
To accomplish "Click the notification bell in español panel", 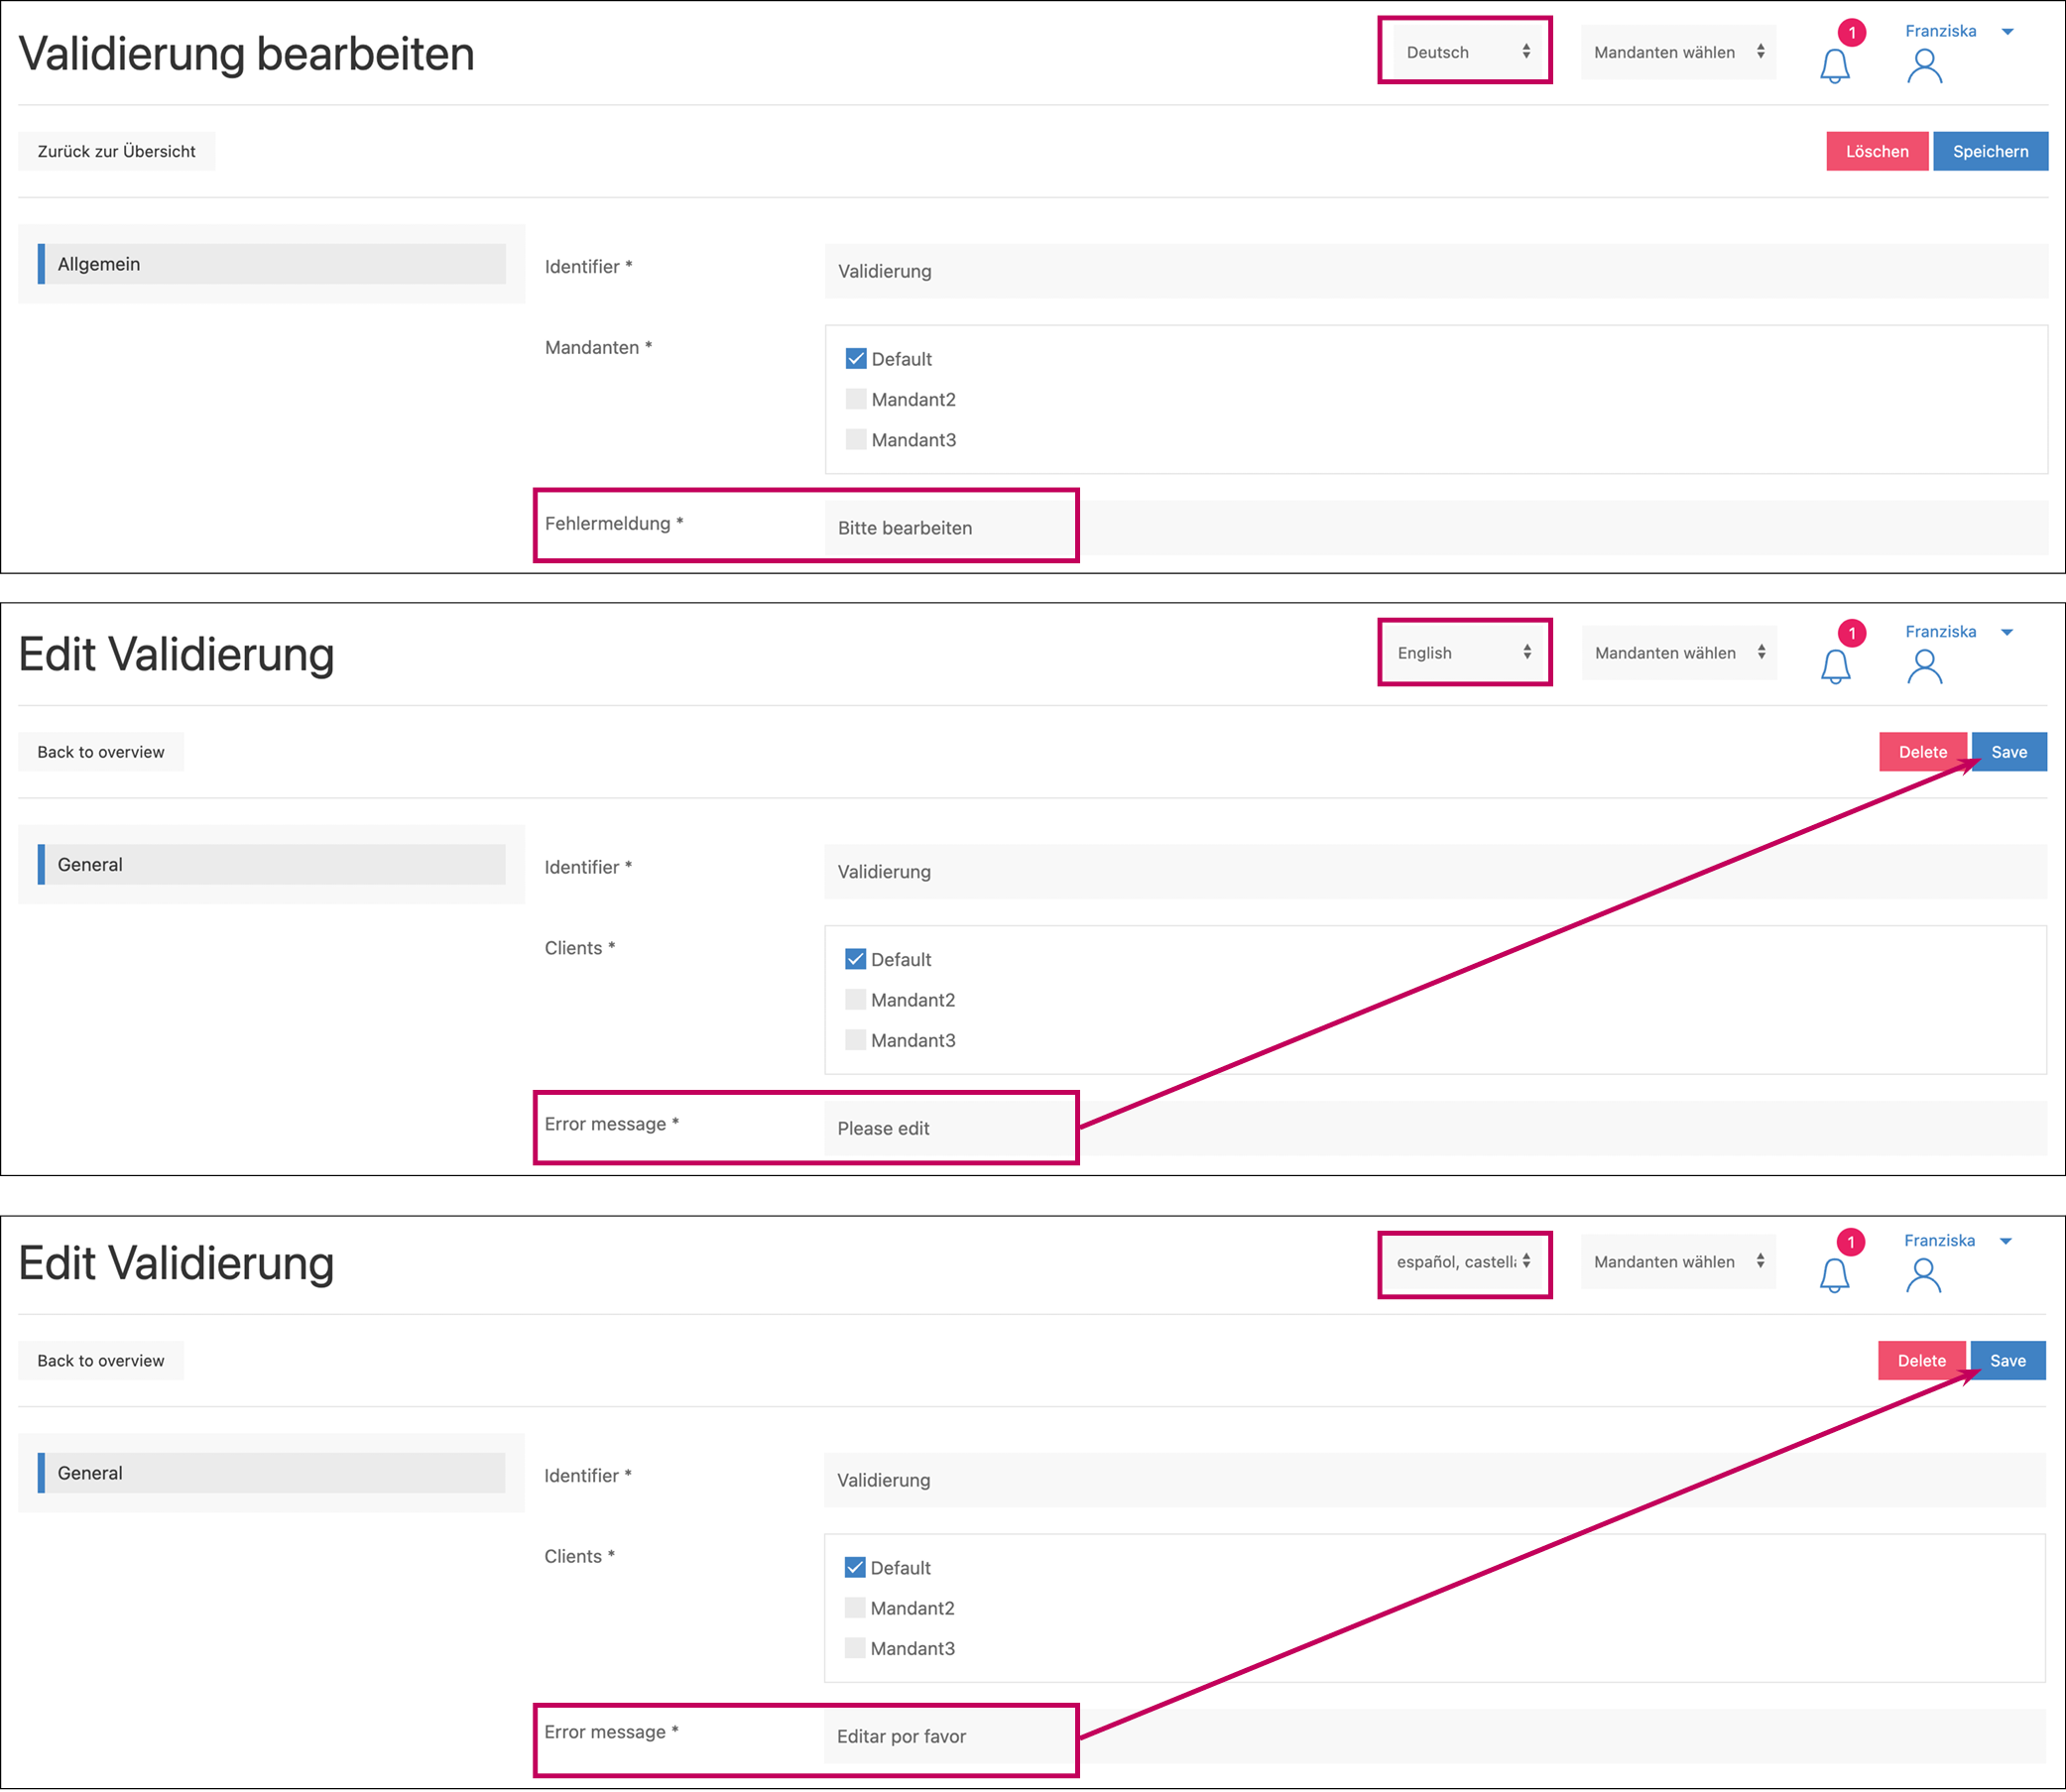I will [x=1833, y=1275].
